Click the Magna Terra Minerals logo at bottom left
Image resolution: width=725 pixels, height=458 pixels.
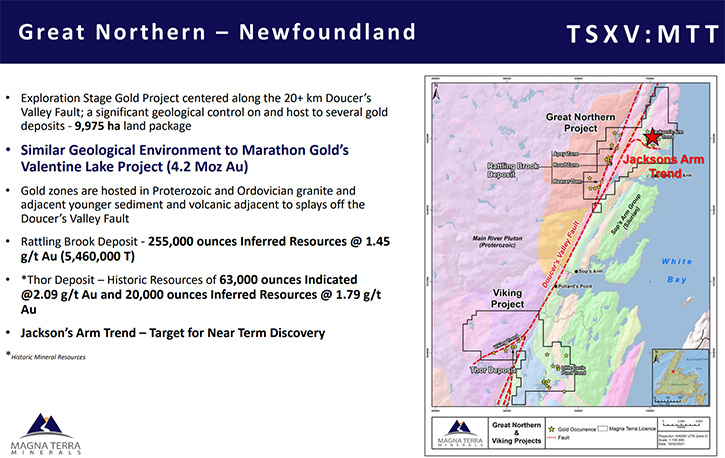[x=45, y=434]
